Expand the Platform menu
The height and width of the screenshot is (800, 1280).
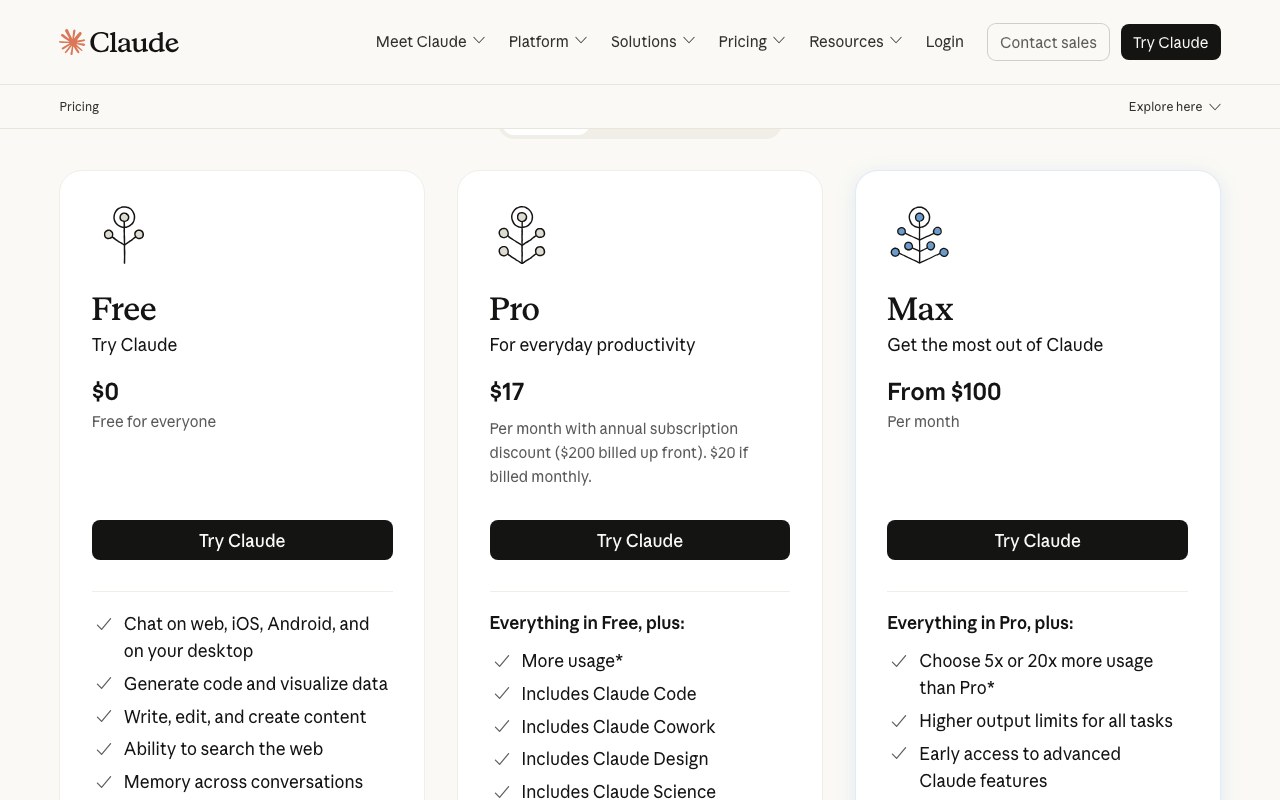tap(548, 41)
